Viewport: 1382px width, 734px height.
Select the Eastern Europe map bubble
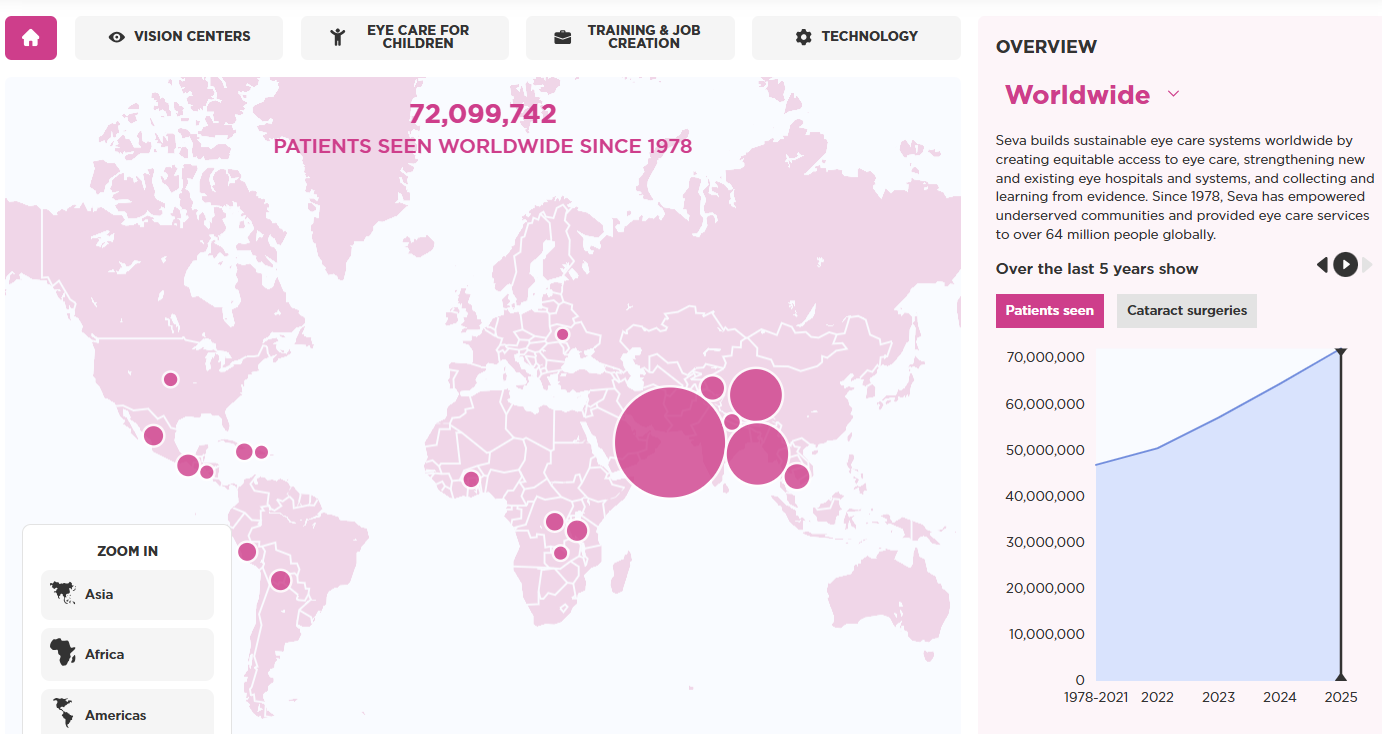(562, 334)
